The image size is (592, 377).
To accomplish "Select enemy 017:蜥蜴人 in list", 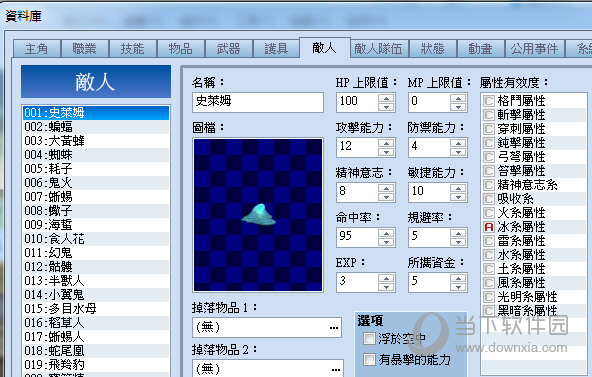I will pos(96,336).
